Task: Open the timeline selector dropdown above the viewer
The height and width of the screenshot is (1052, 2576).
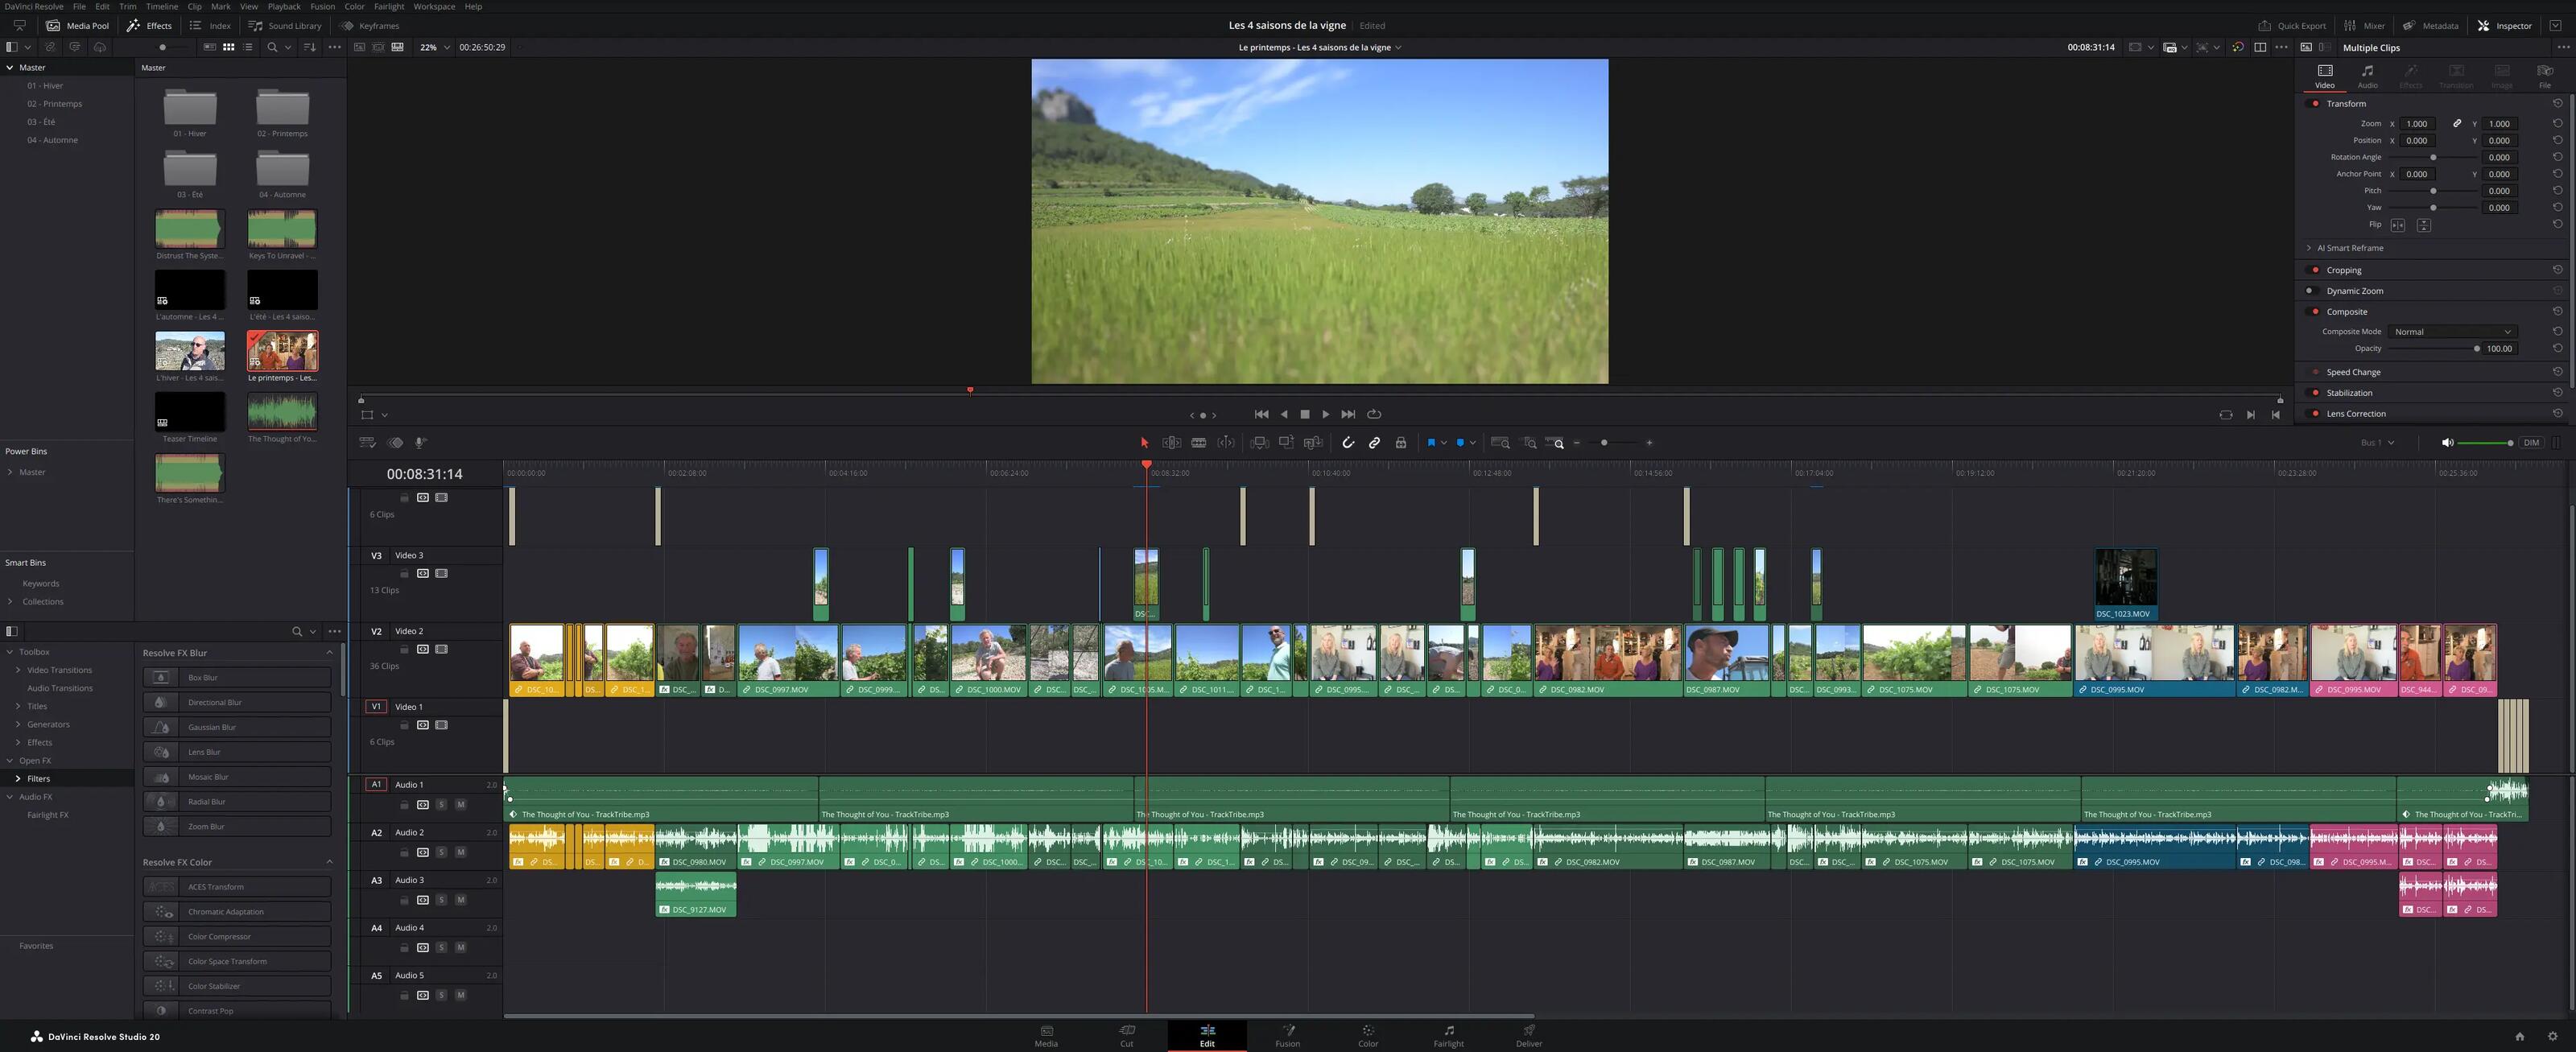Action: tap(1399, 47)
